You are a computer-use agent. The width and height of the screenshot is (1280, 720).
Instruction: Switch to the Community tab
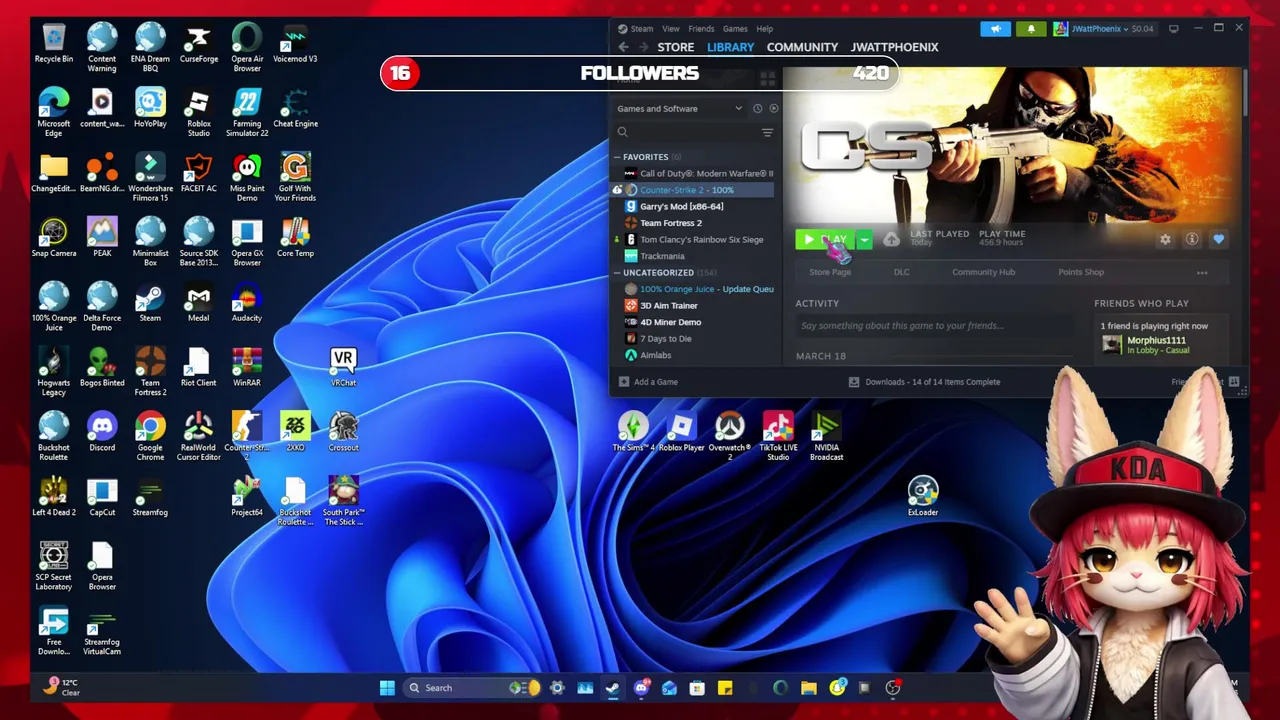pos(802,47)
